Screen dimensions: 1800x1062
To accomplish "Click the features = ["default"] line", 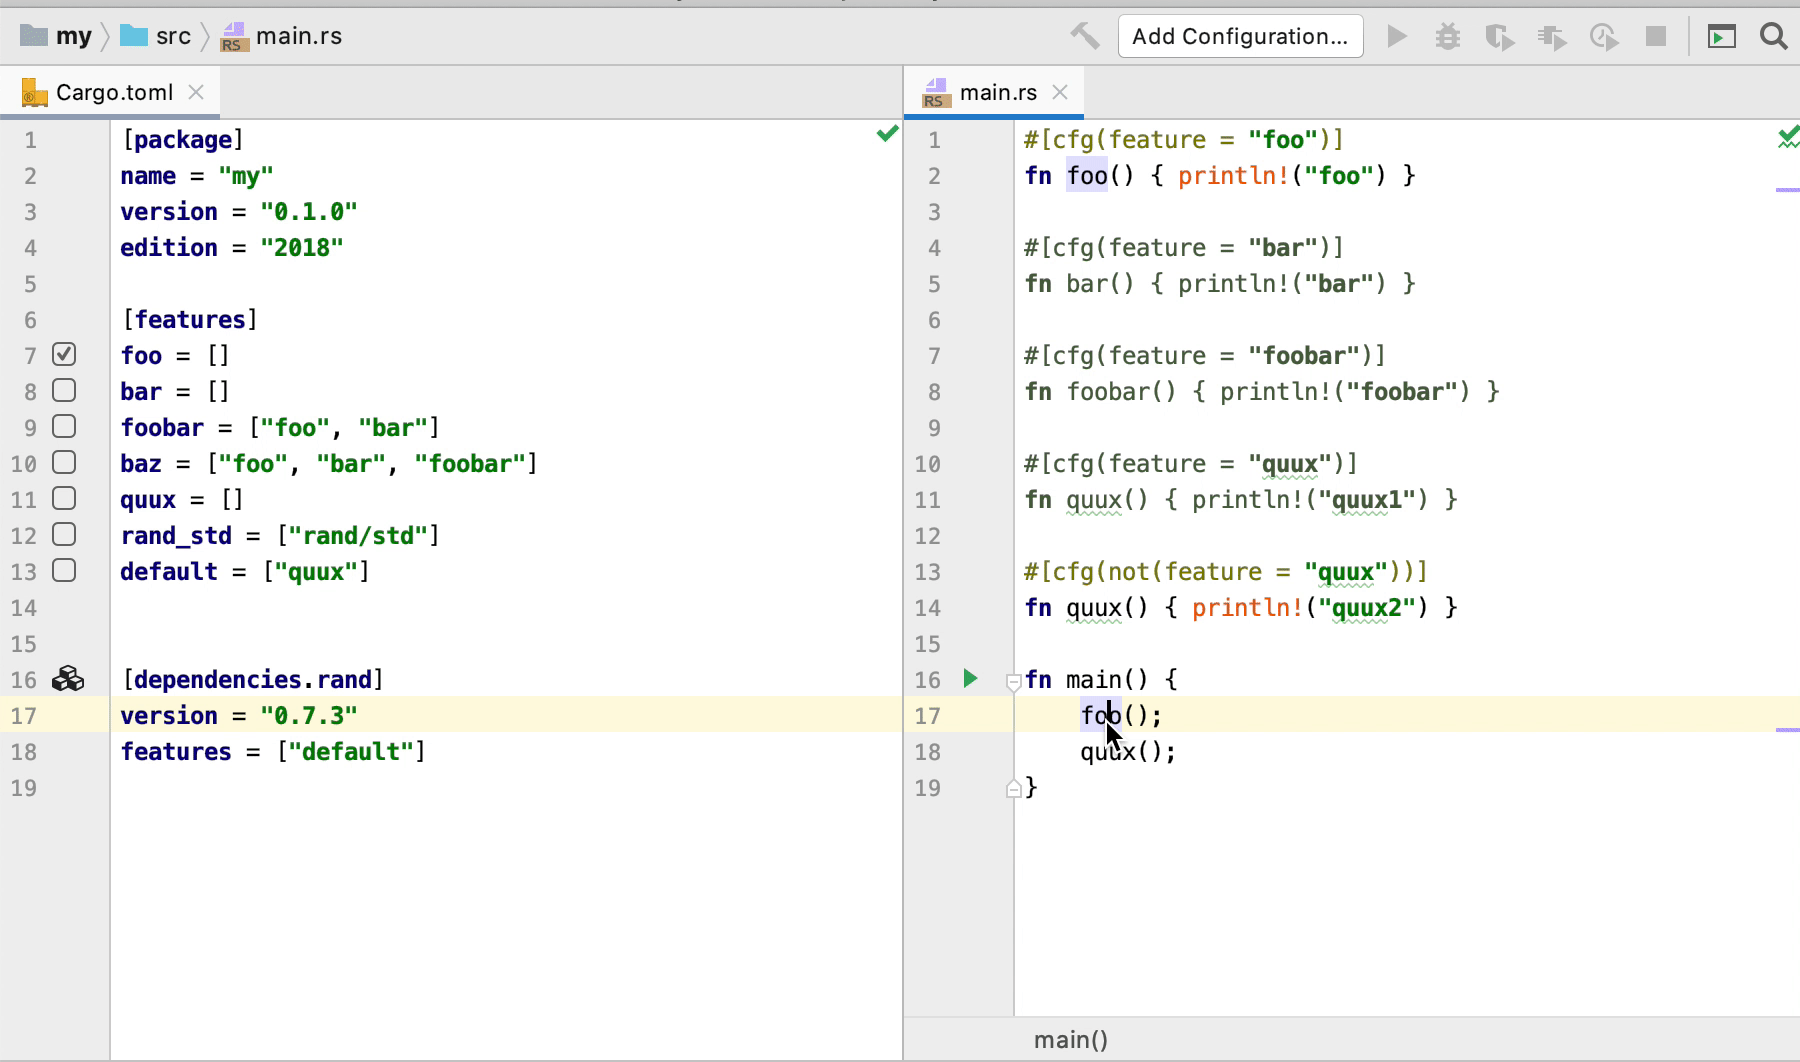I will coord(273,752).
